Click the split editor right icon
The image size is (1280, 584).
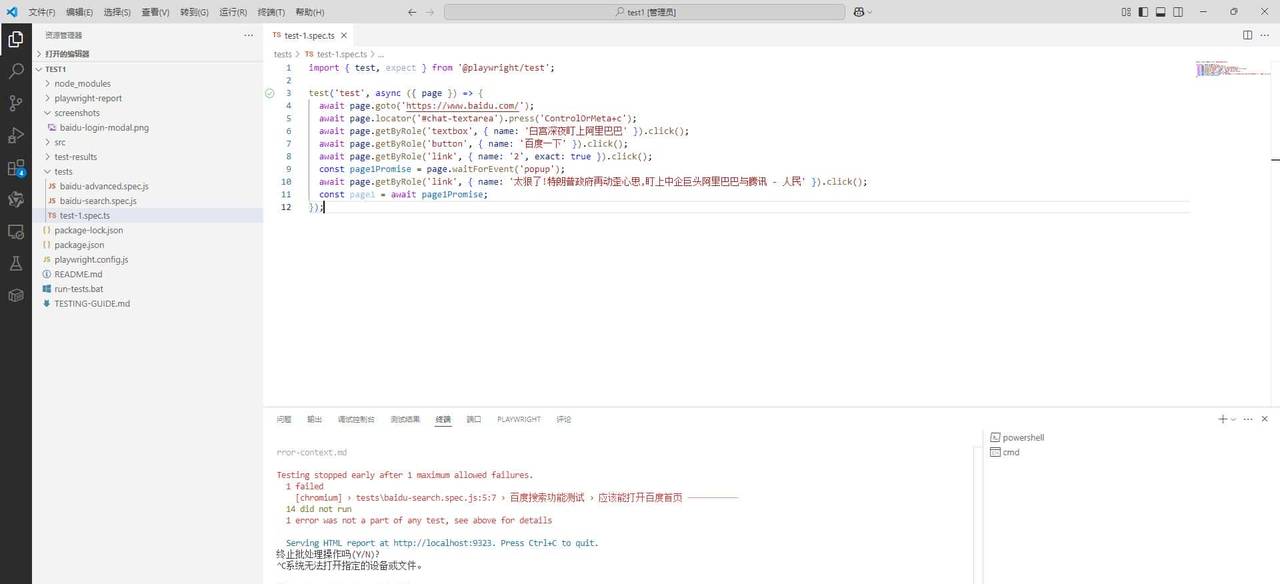(x=1247, y=35)
